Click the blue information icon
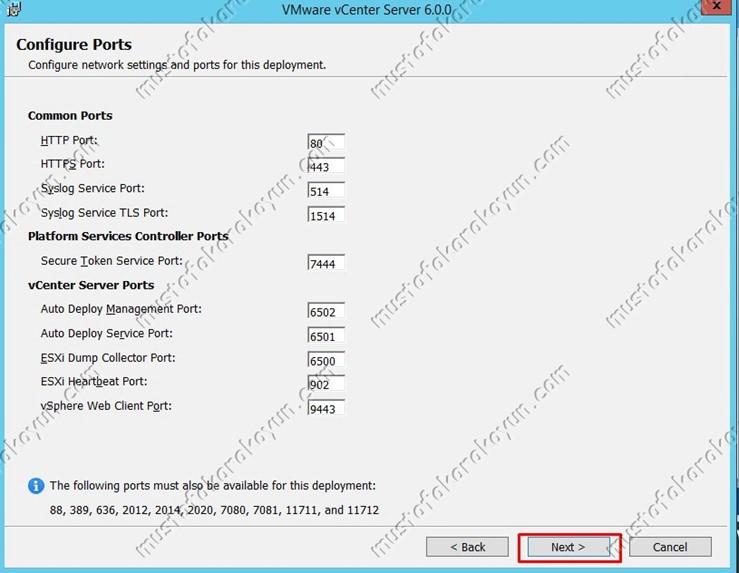Viewport: 739px width, 573px height. 36,486
